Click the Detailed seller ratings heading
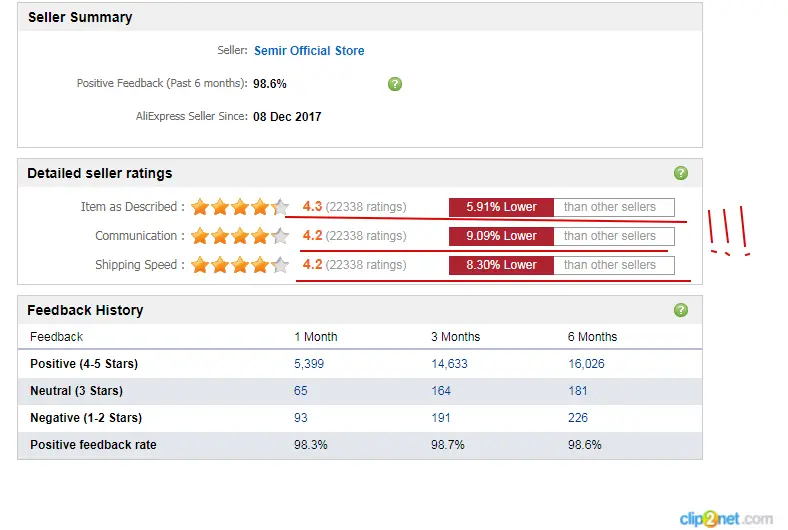Screen dimensions: 788x530 100,173
